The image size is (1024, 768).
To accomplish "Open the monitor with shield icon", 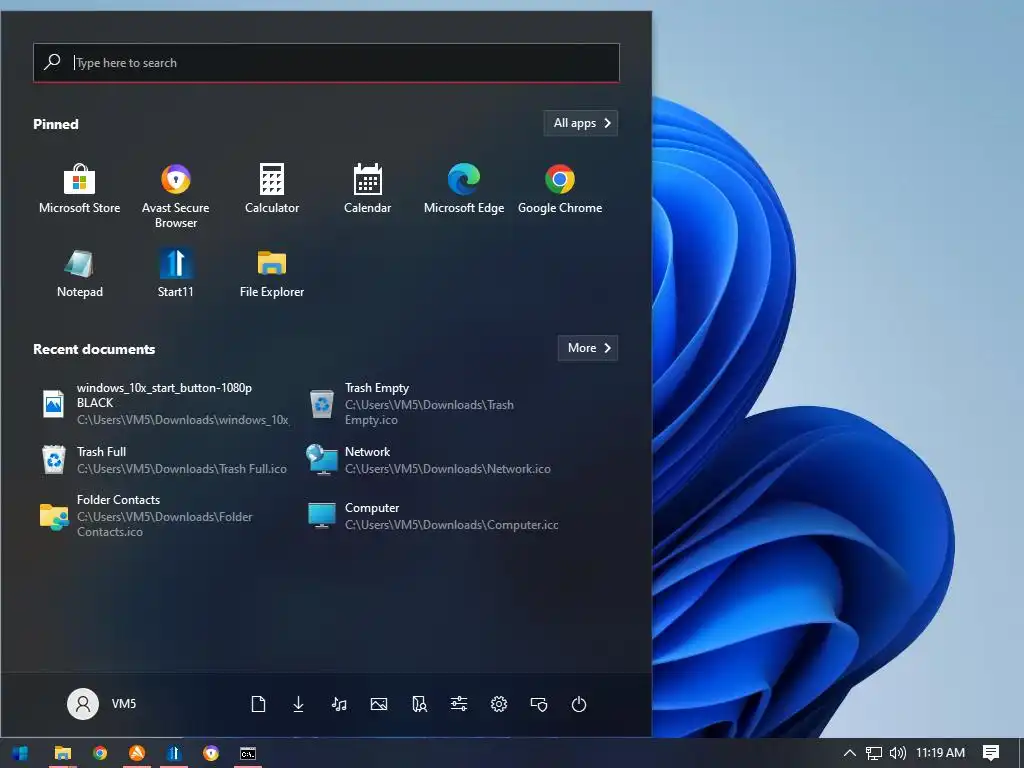I will [539, 704].
